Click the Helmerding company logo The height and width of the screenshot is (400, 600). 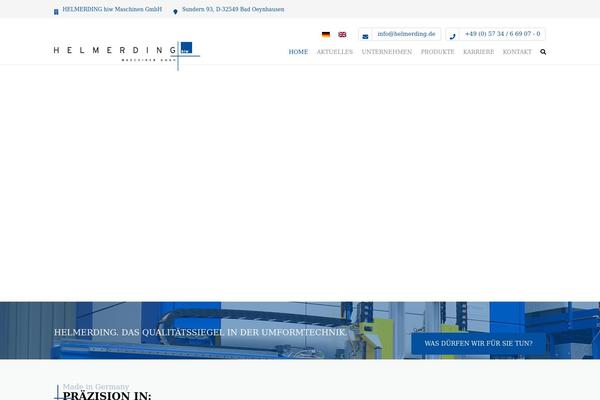pyautogui.click(x=127, y=55)
